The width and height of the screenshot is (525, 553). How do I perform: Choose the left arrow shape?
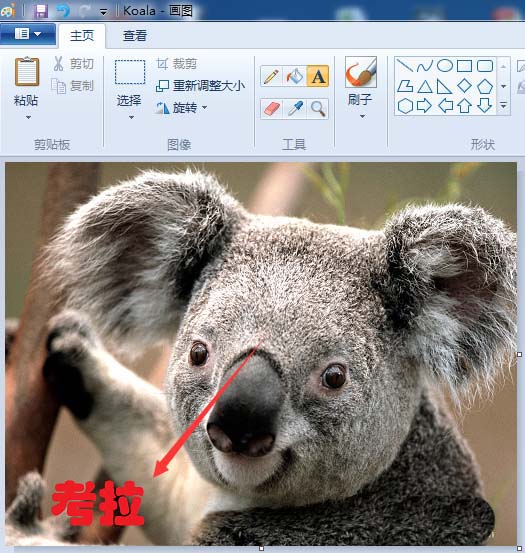[445, 106]
